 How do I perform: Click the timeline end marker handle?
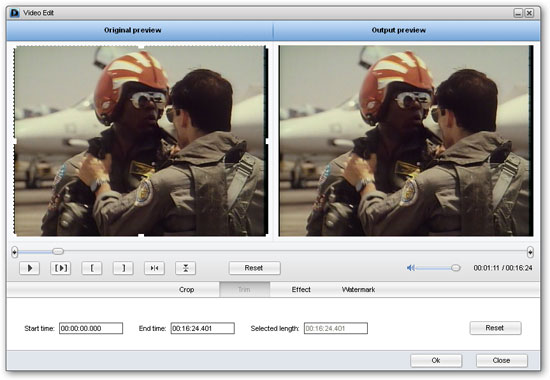click(x=530, y=252)
